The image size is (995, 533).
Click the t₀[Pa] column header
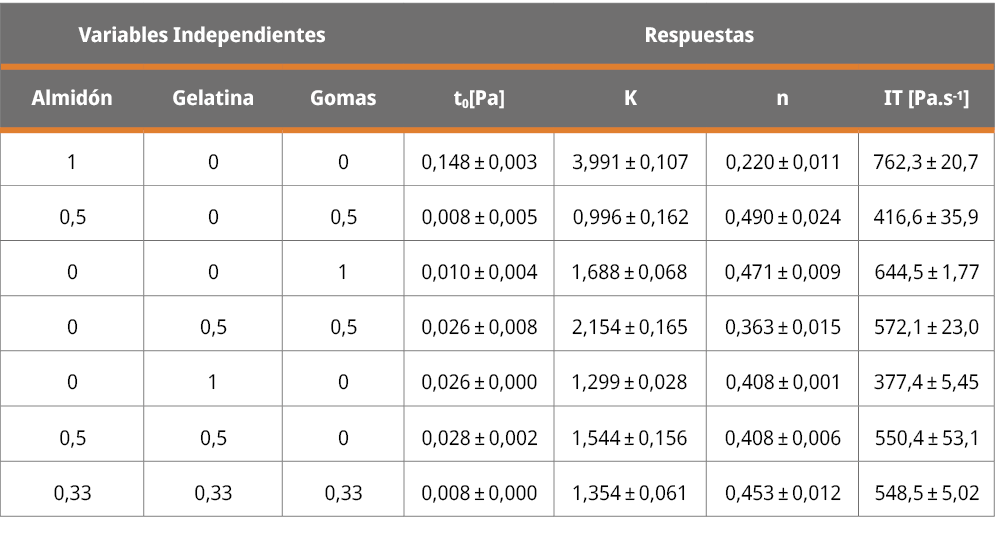[x=479, y=98]
